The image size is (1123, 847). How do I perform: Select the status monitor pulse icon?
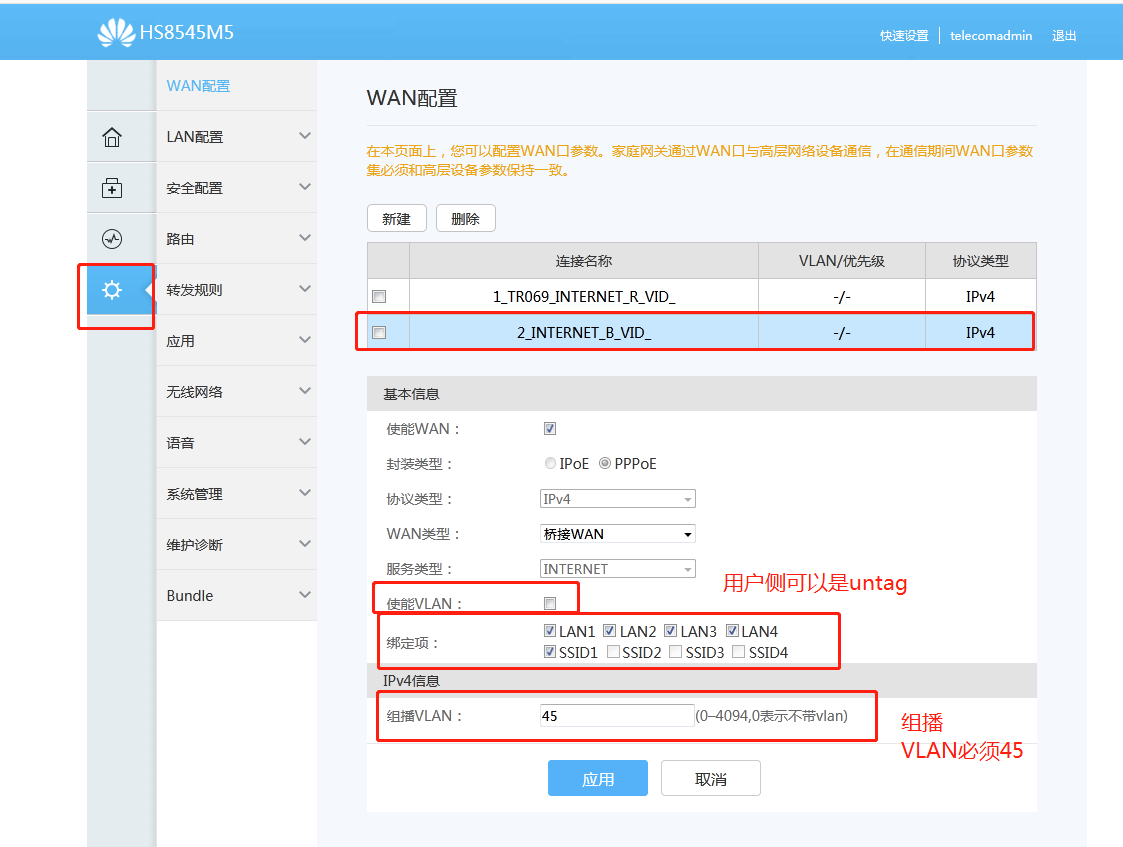point(112,239)
